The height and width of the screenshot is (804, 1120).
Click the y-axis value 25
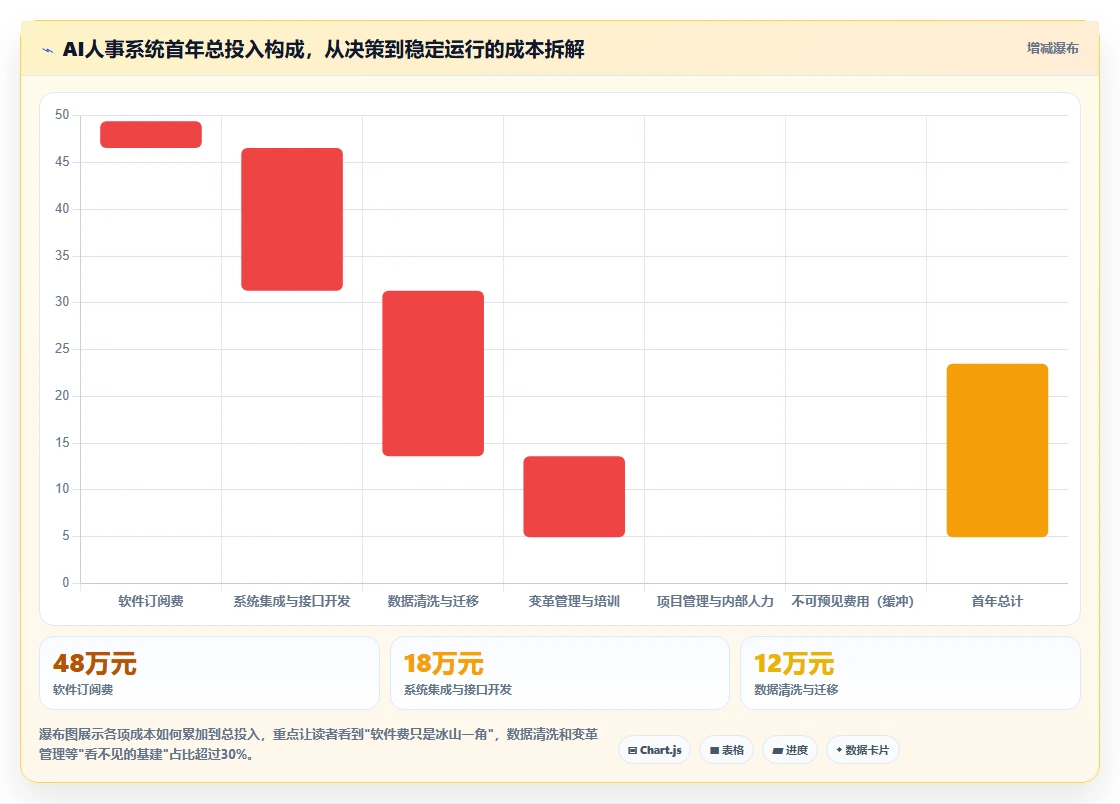tap(62, 348)
